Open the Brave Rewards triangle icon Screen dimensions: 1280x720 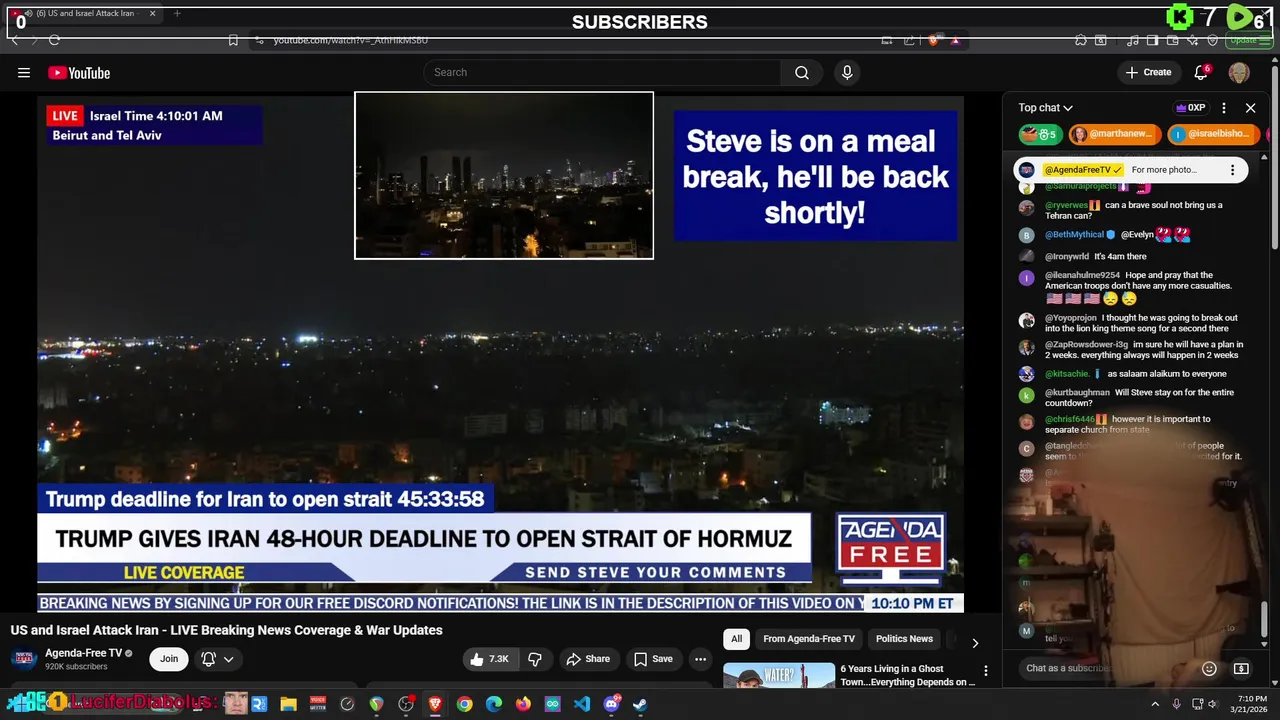955,40
